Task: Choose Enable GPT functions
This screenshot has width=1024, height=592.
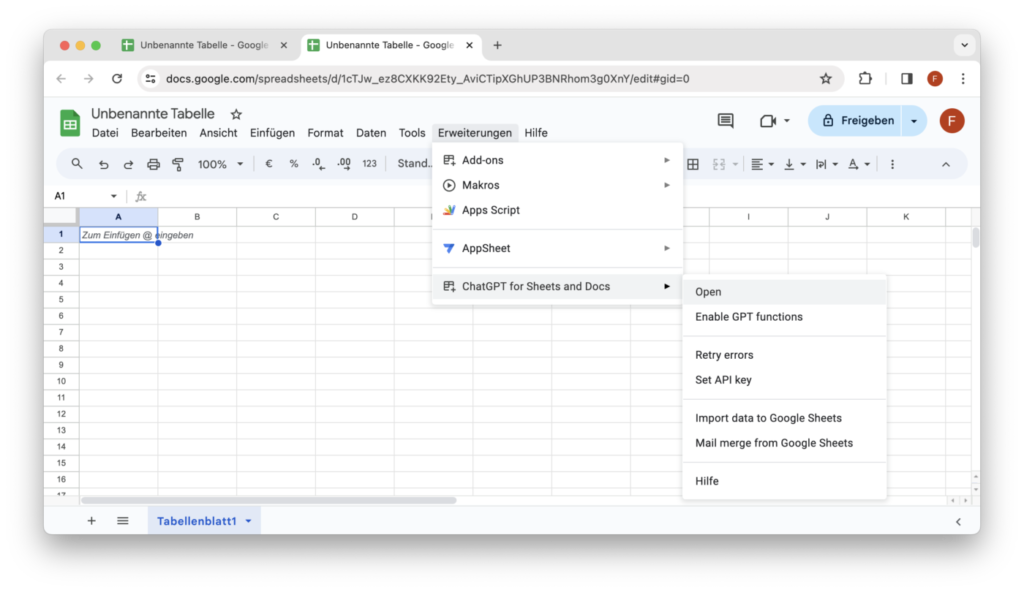Action: coord(784,317)
